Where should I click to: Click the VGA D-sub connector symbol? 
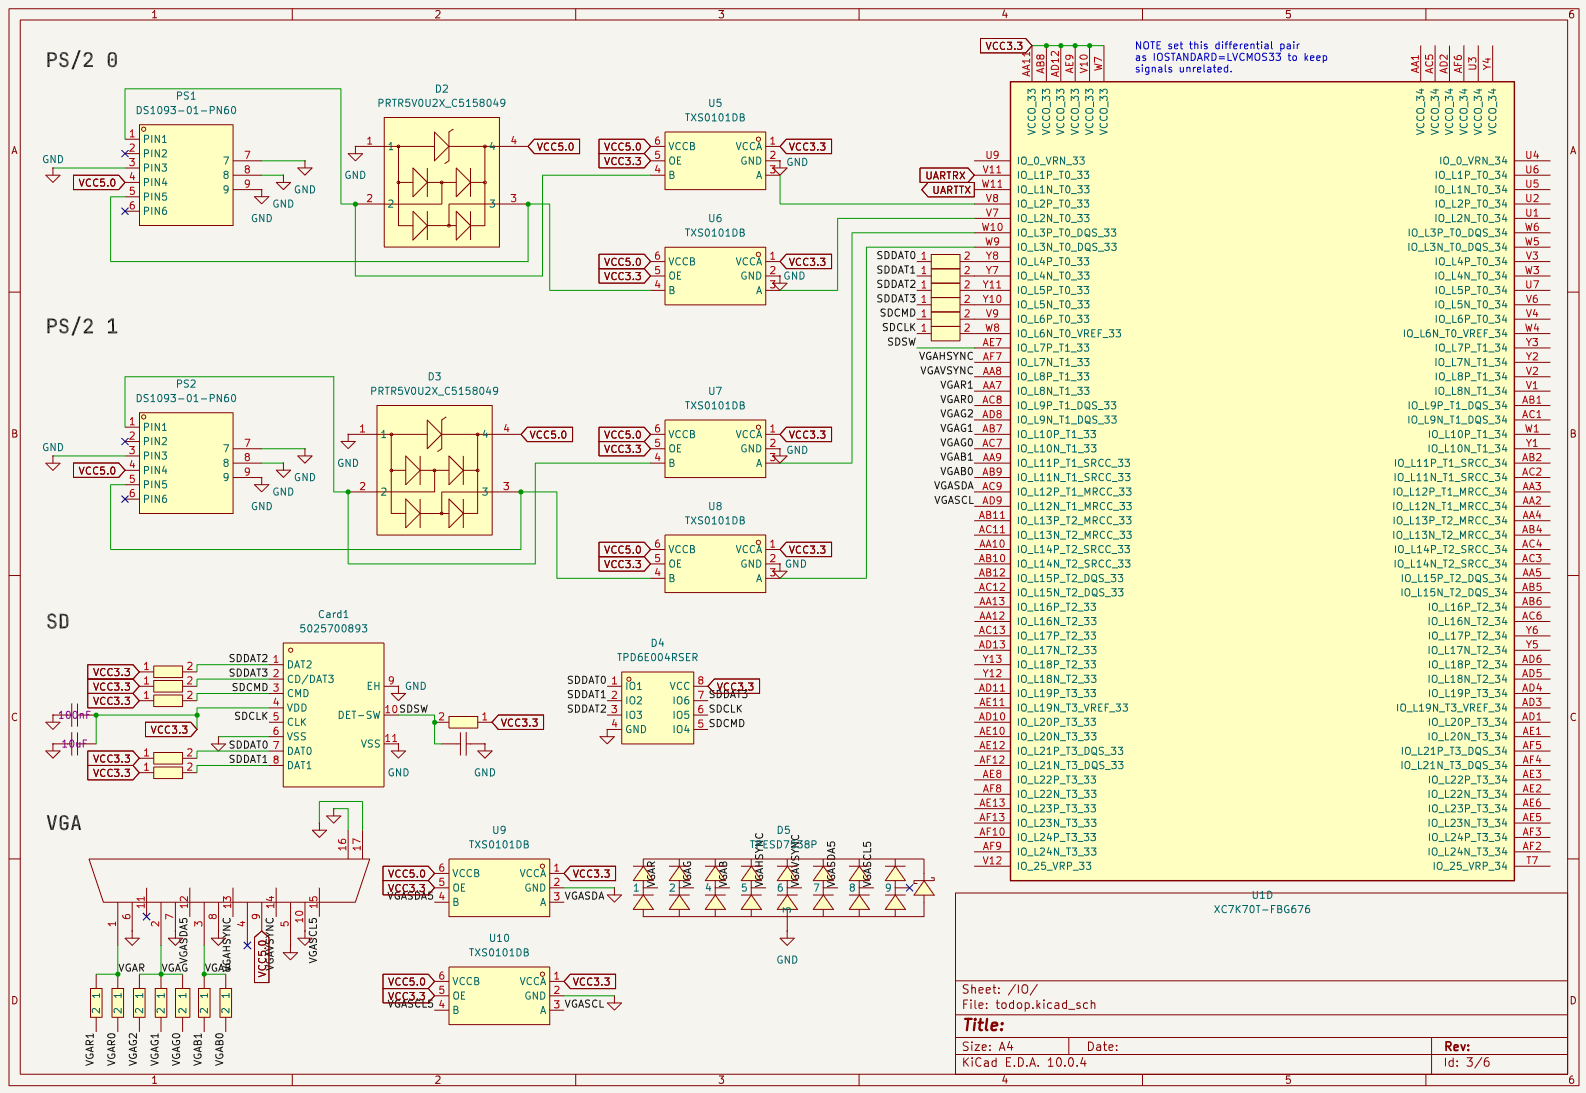tap(230, 880)
